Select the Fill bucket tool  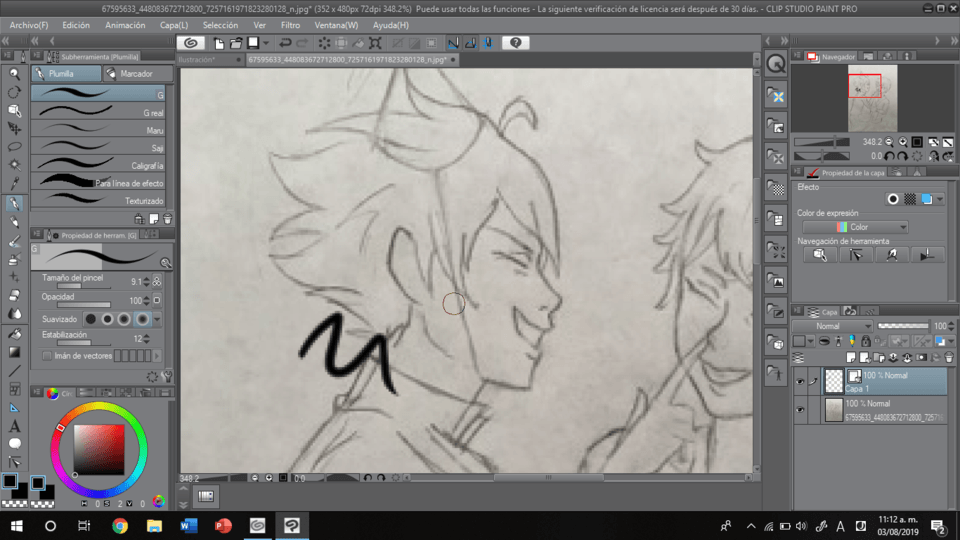click(x=15, y=334)
